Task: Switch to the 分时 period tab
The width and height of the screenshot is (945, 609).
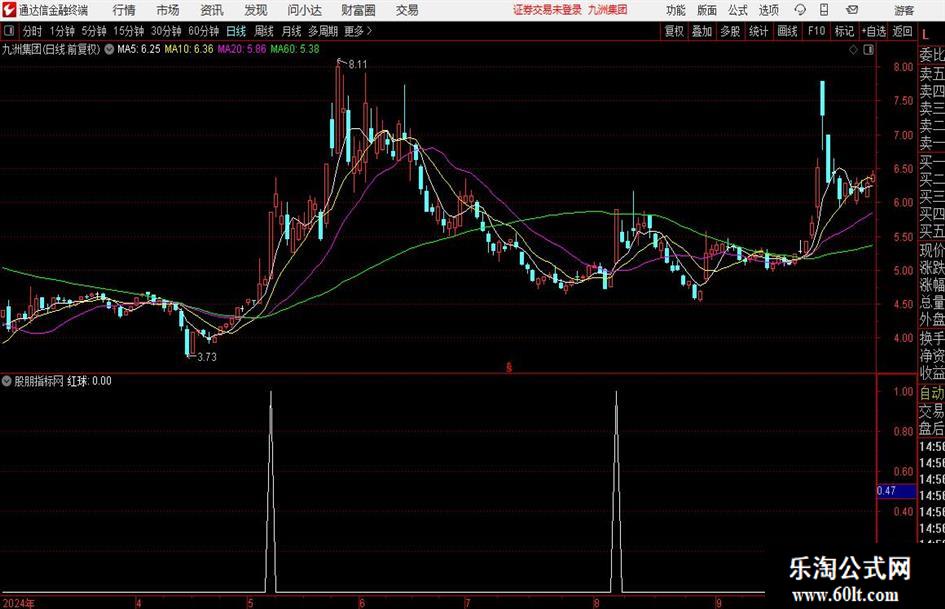Action: pyautogui.click(x=32, y=31)
